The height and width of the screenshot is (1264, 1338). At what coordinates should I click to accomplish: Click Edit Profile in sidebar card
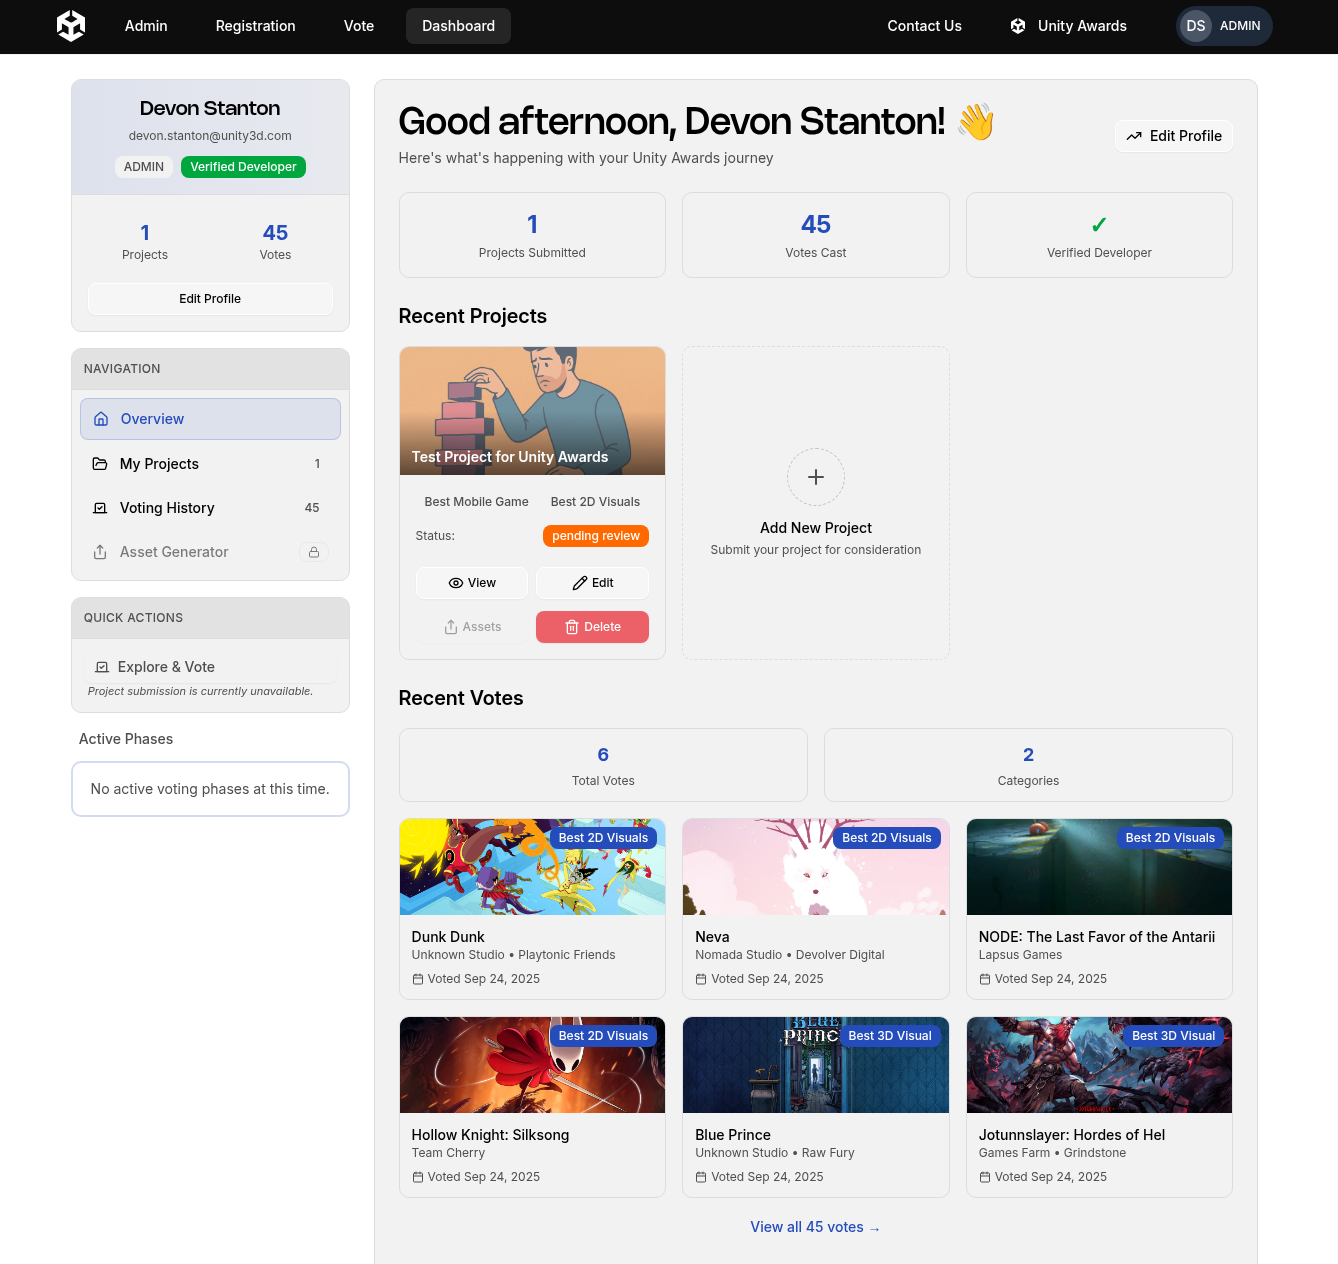(210, 299)
